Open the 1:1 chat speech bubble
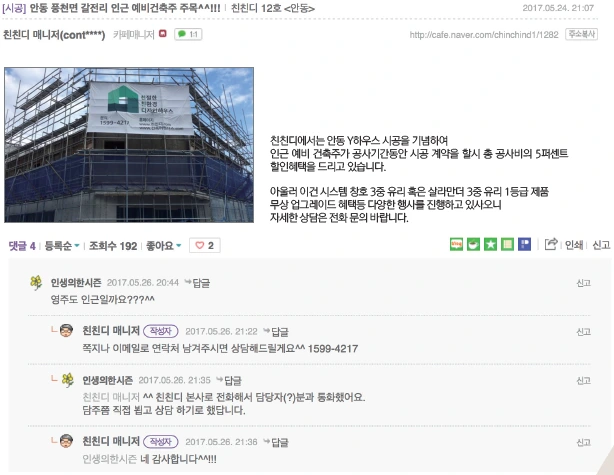 coord(188,34)
